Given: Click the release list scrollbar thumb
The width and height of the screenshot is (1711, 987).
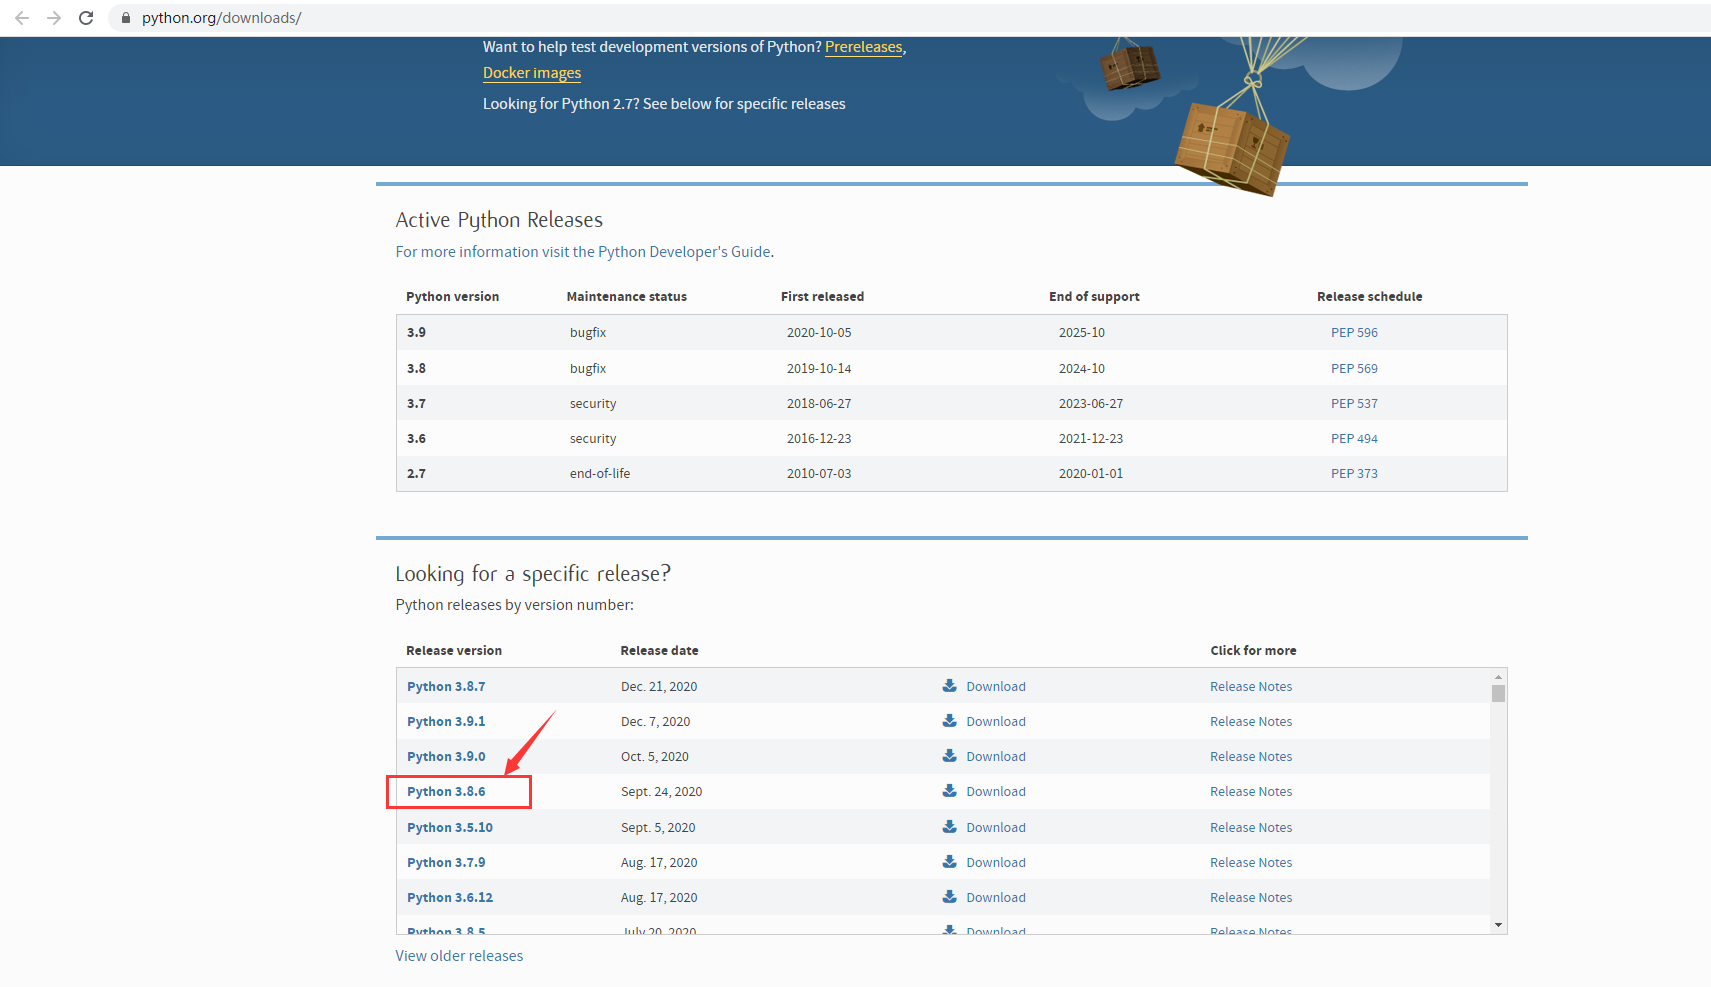Looking at the screenshot, I should coord(1498,694).
